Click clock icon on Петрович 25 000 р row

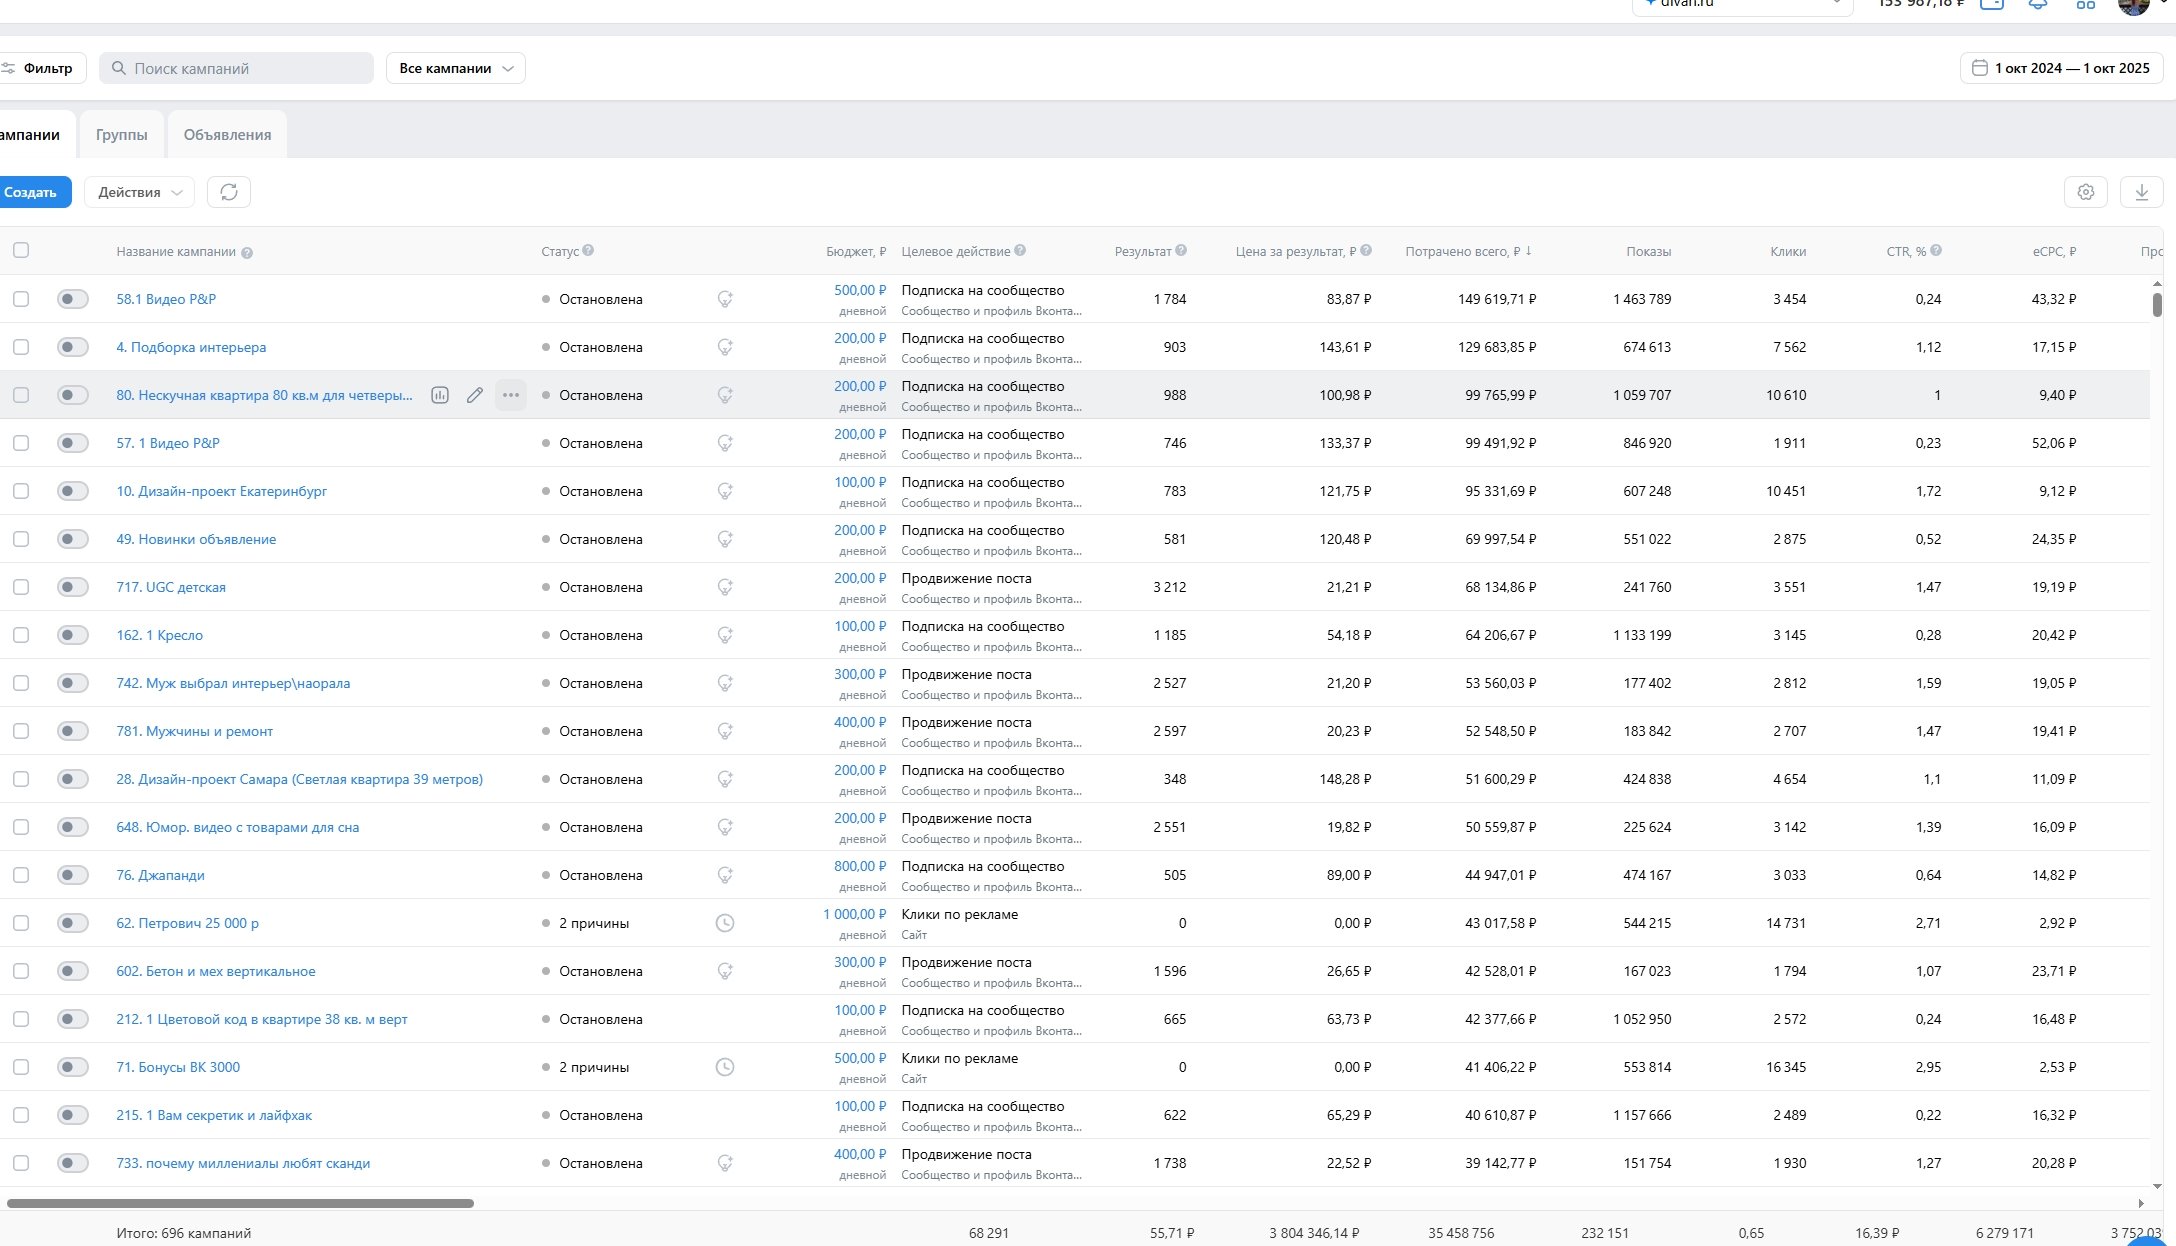(x=725, y=923)
